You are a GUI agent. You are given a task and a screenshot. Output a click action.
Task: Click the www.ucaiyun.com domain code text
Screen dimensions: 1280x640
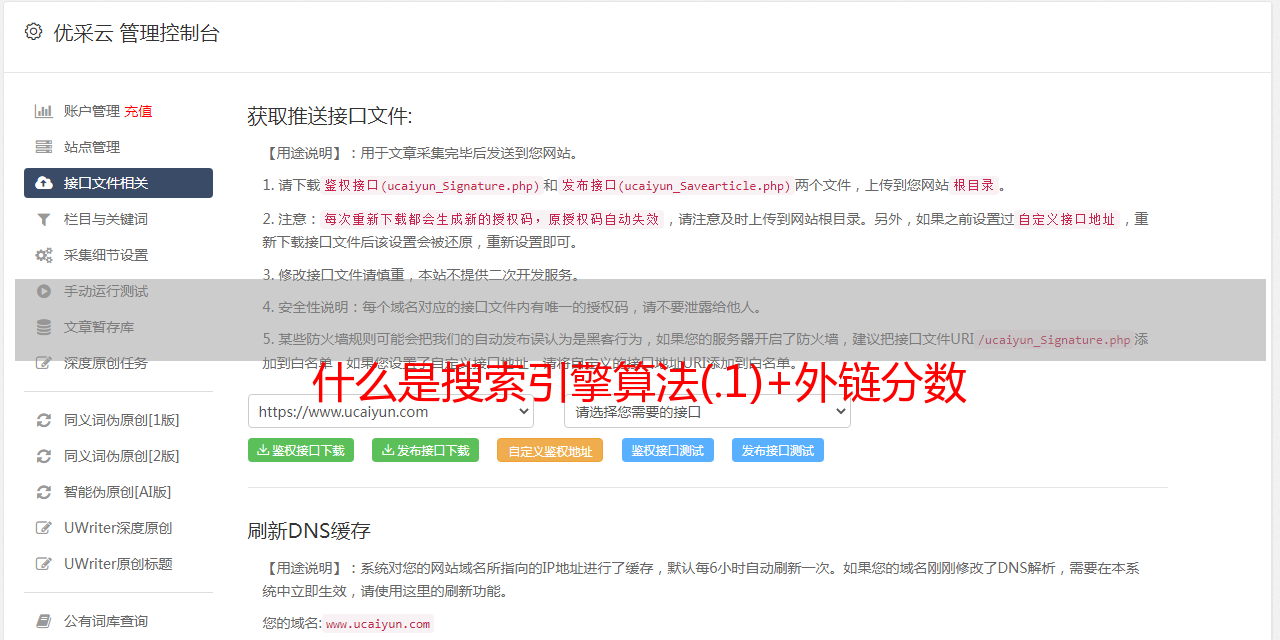[378, 624]
